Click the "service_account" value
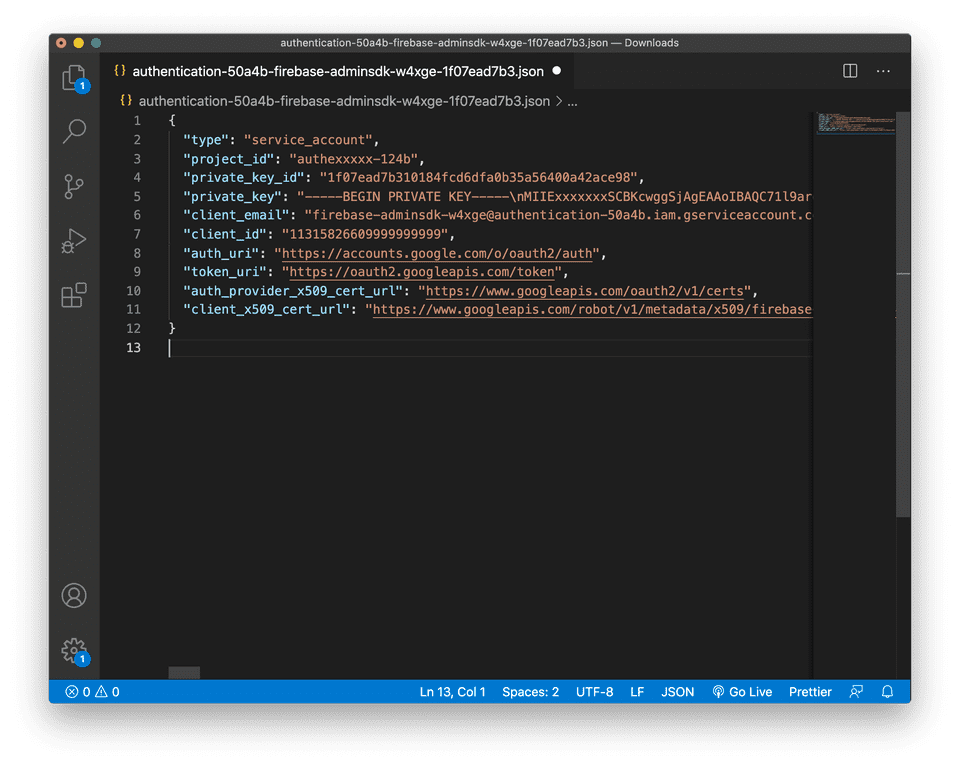Screen dimensions: 960x768 click(x=308, y=140)
